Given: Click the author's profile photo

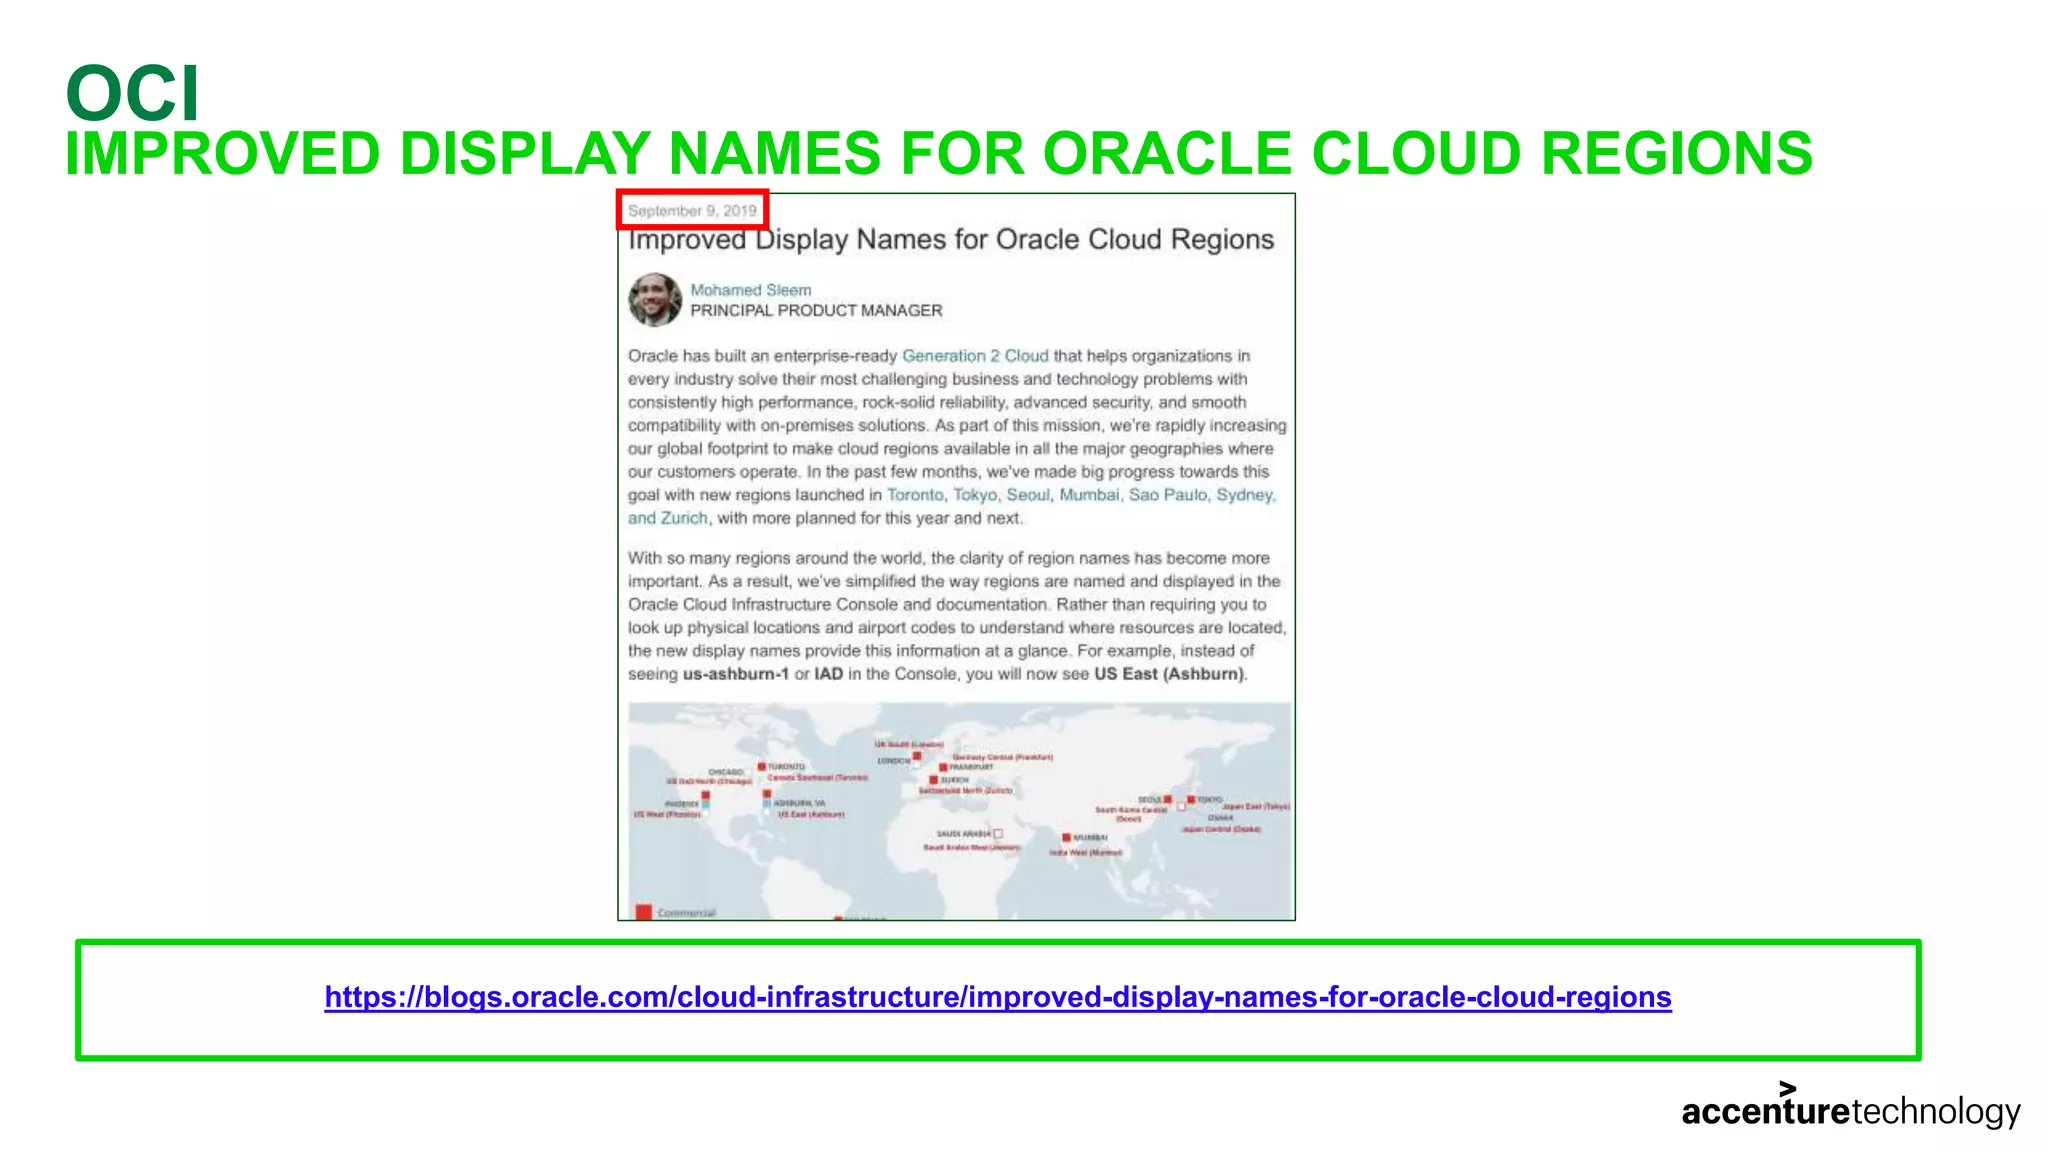Looking at the screenshot, I should coord(655,300).
